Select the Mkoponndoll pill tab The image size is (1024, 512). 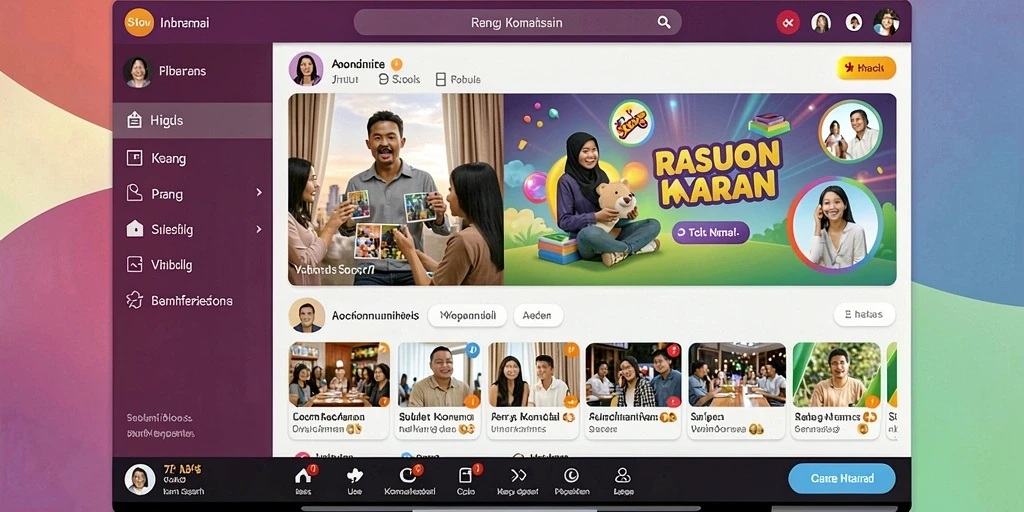point(467,315)
